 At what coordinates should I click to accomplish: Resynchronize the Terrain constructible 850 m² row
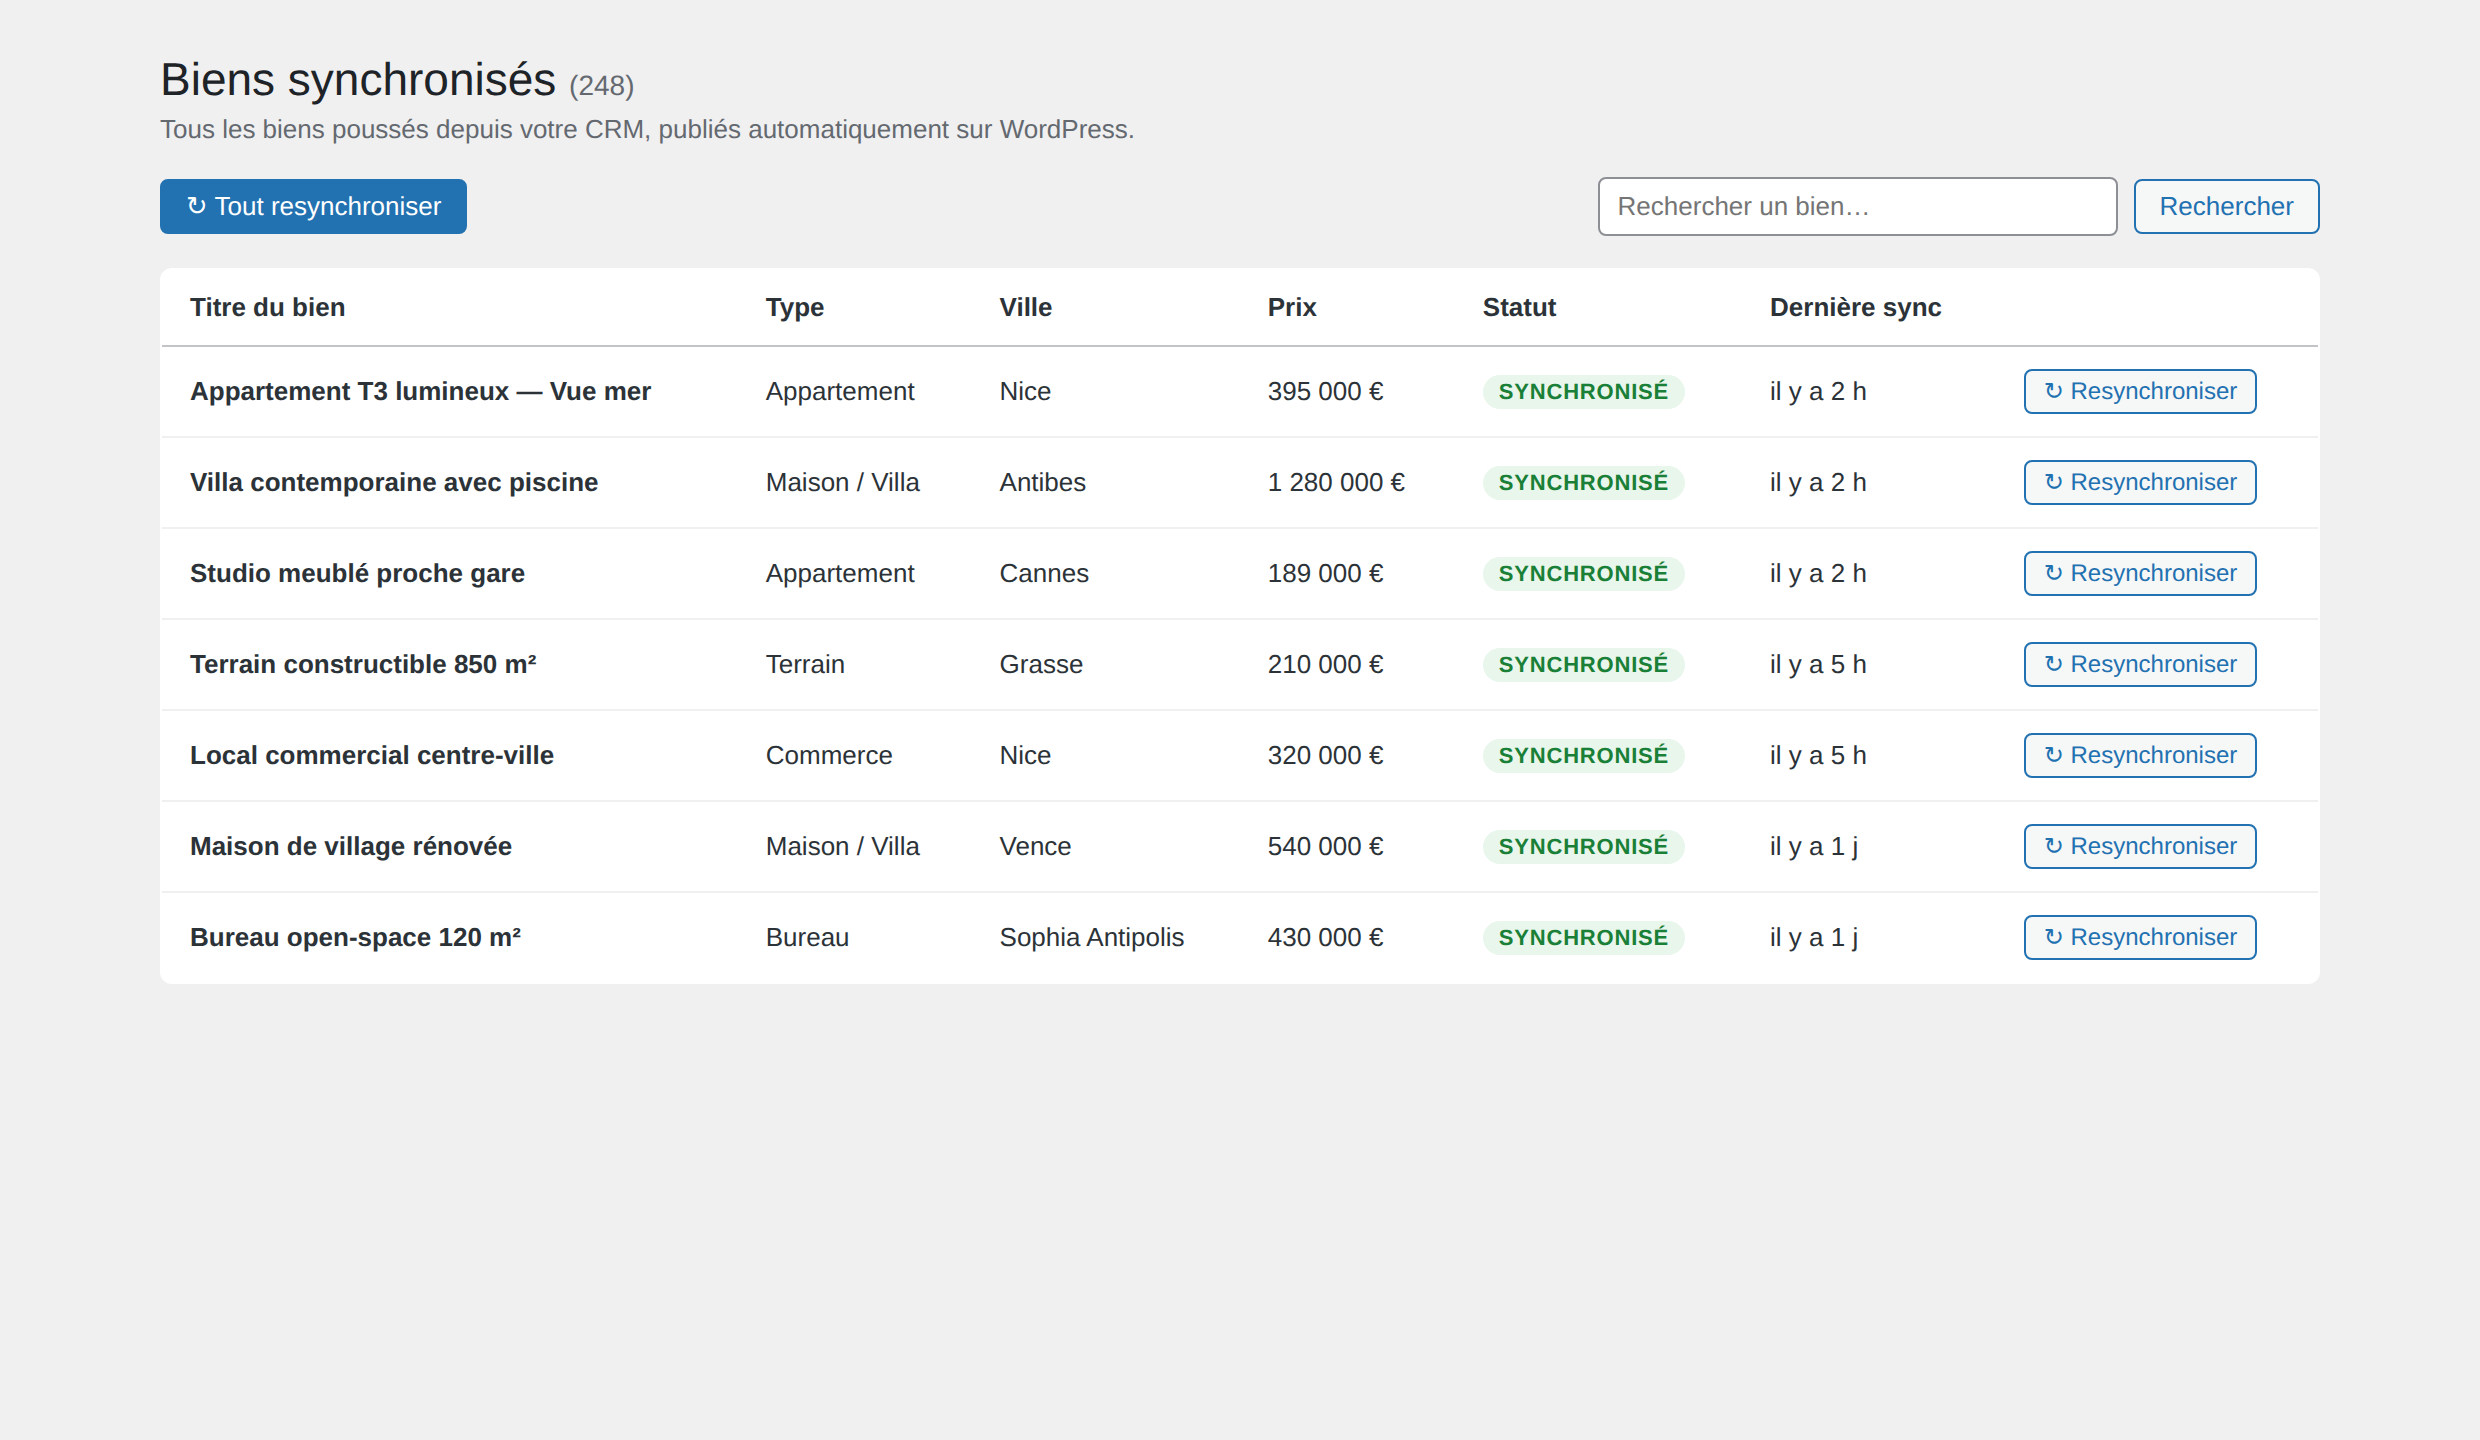[2140, 664]
